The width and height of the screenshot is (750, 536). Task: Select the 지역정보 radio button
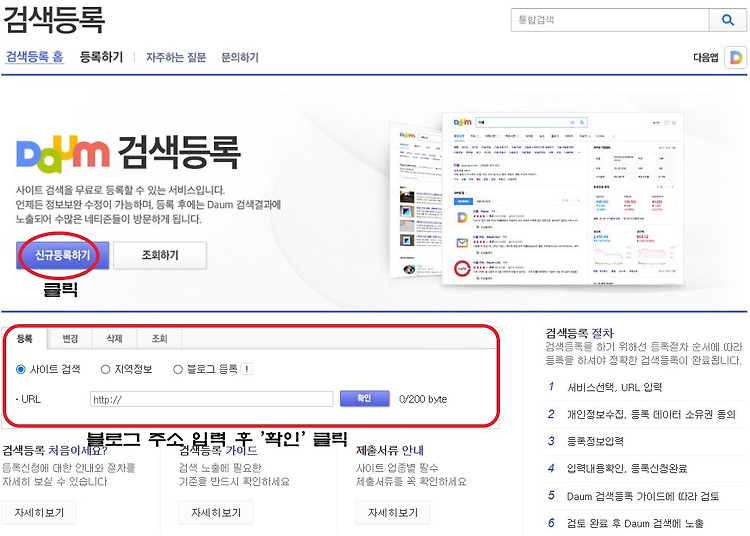[x=105, y=369]
